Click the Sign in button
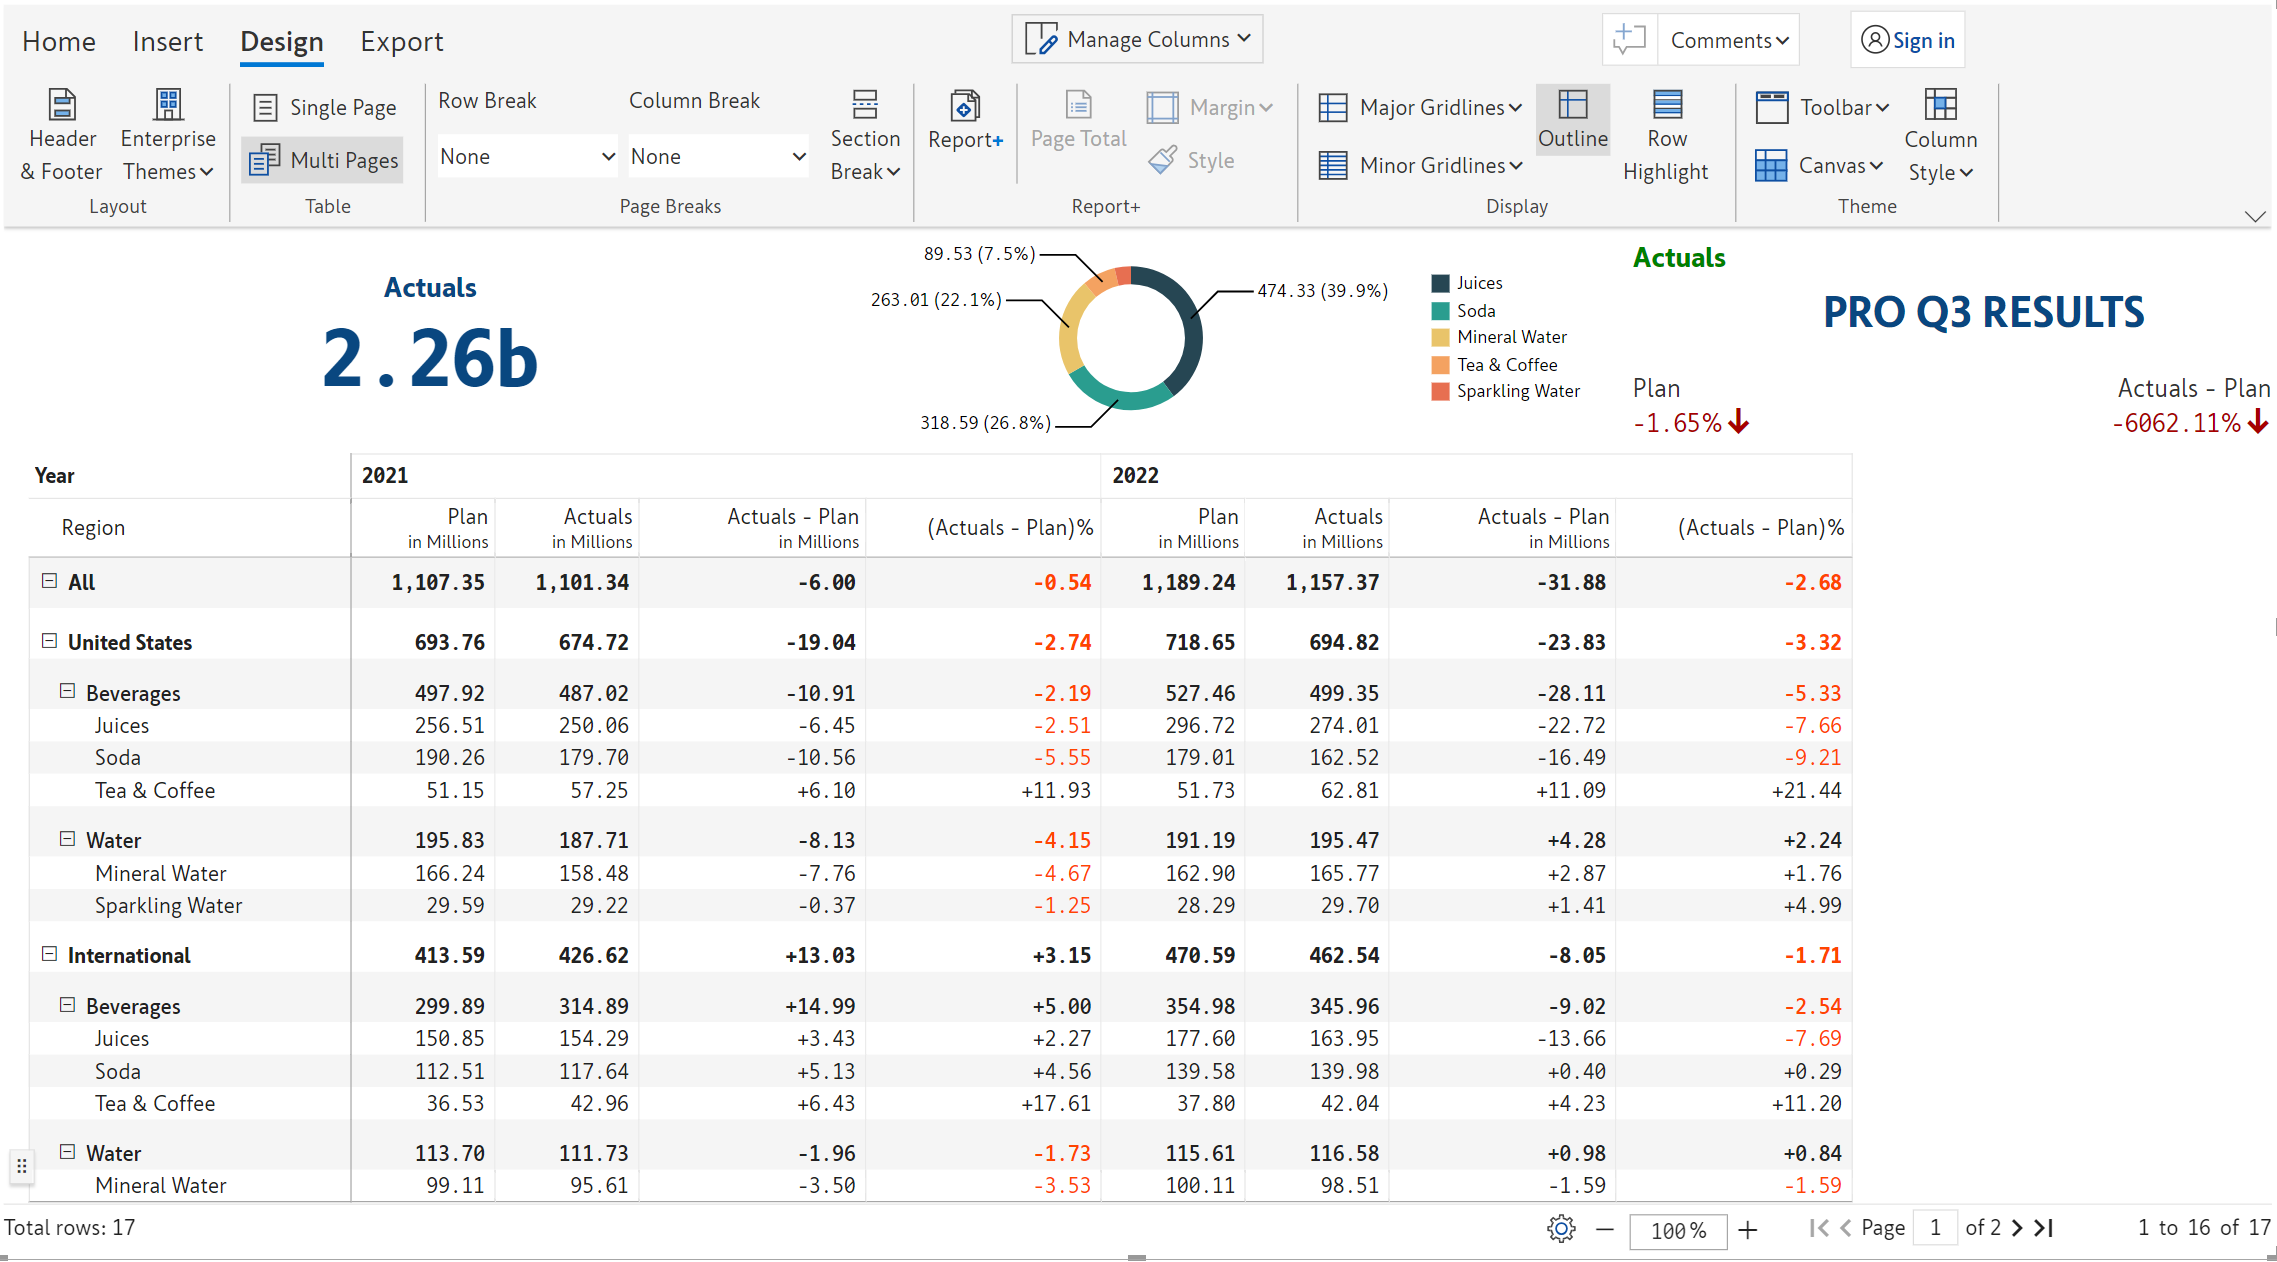 1908,40
